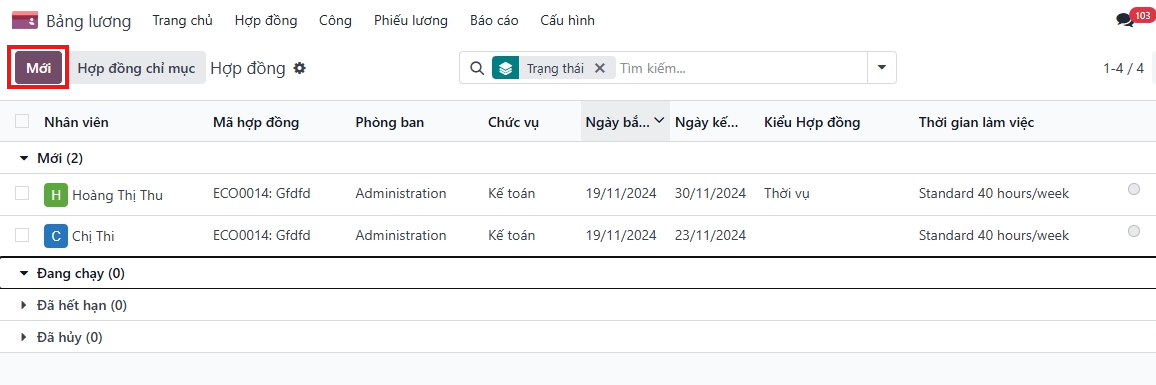1156x385 pixels.
Task: Click end date 30/11/2024
Action: tap(710, 194)
